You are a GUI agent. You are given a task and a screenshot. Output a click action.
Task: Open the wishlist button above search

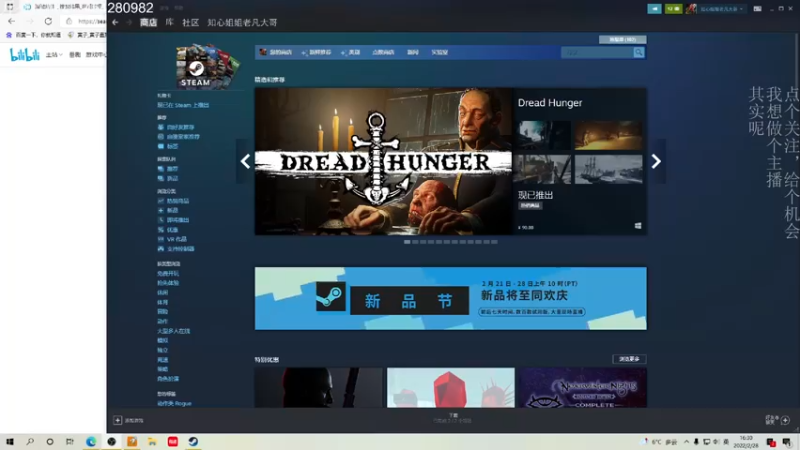622,39
